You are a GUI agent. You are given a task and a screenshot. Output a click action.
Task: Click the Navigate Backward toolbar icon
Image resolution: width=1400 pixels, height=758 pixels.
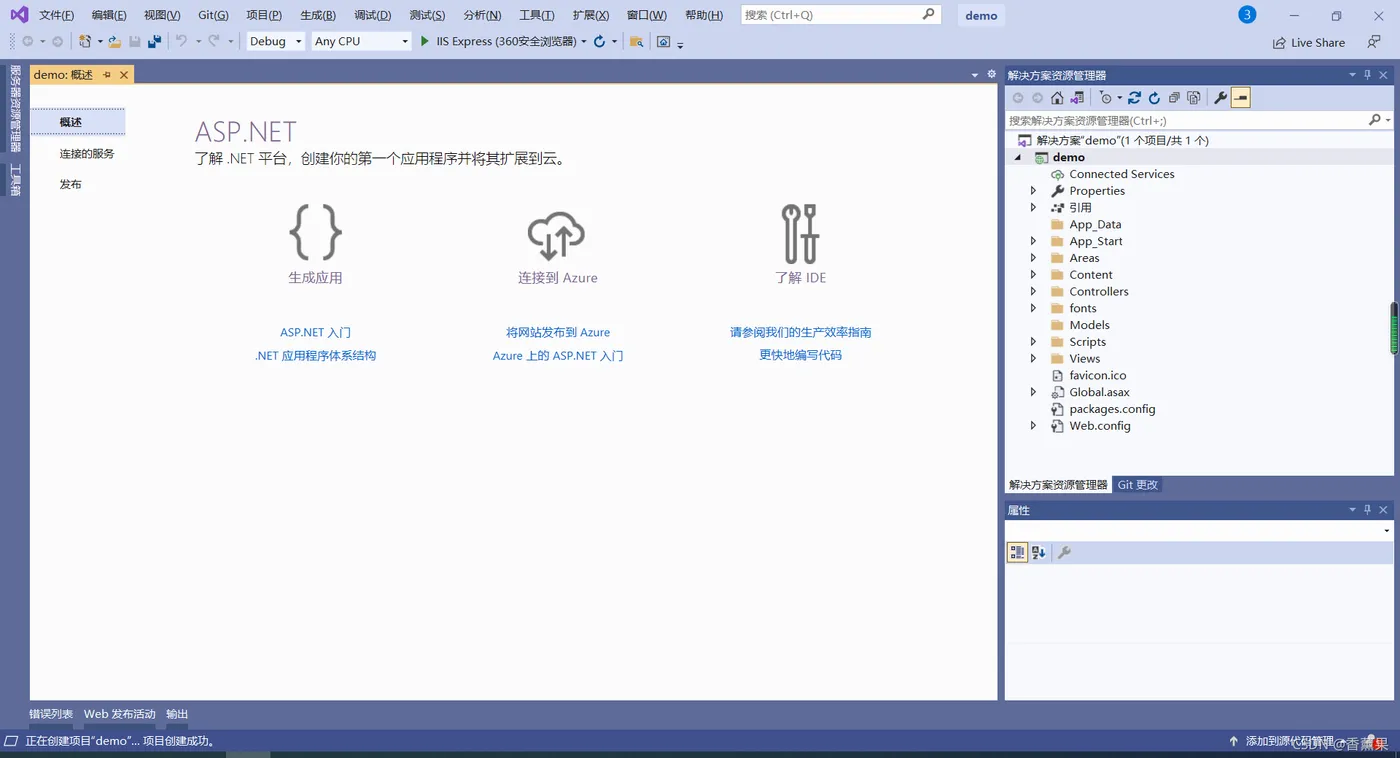(28, 41)
